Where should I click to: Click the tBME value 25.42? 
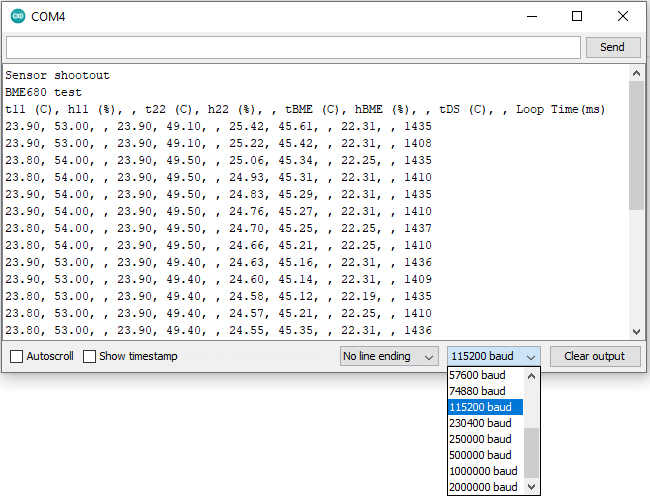[246, 126]
